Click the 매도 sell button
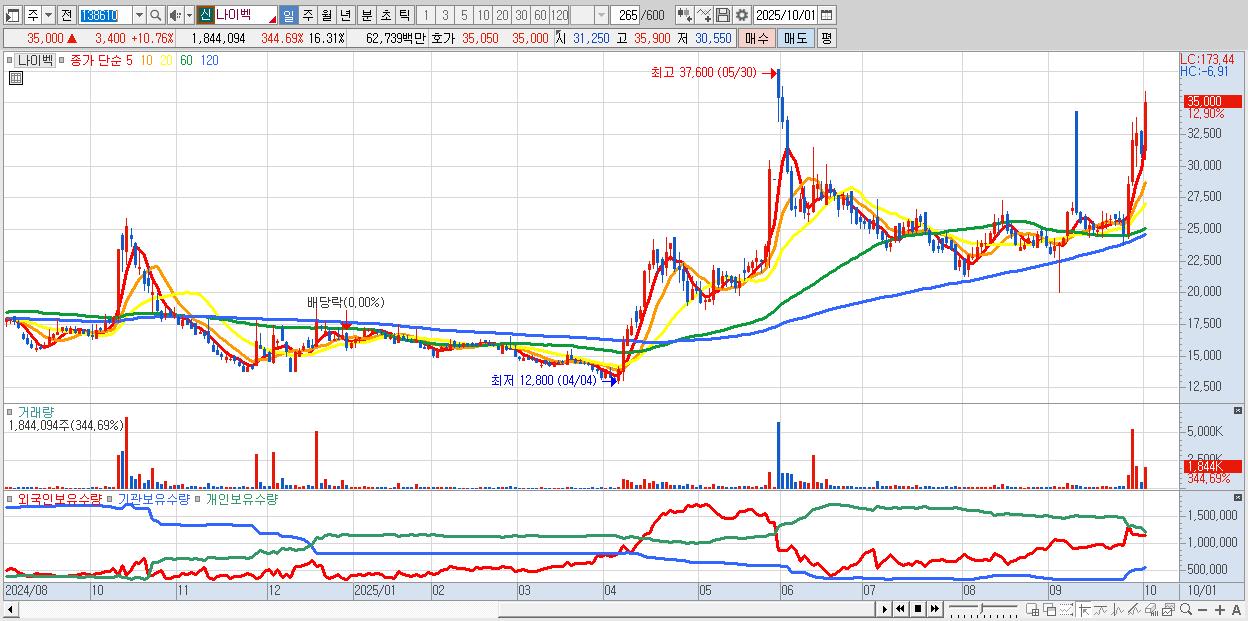 [x=796, y=38]
